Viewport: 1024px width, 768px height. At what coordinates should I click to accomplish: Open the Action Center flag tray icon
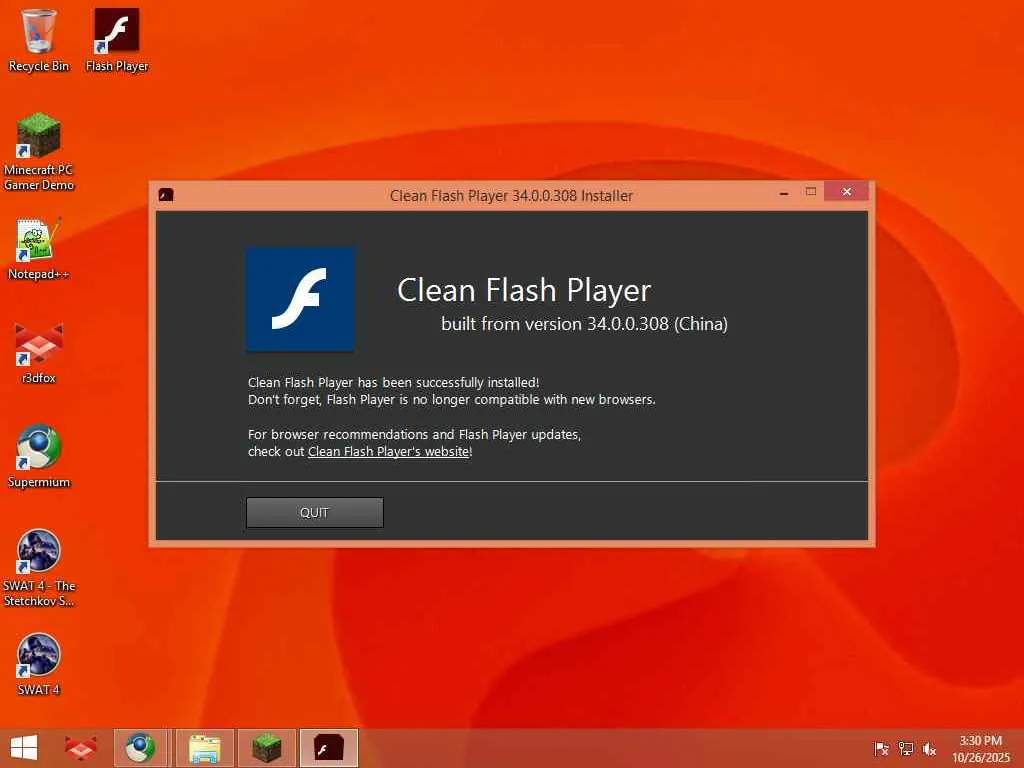[x=881, y=748]
